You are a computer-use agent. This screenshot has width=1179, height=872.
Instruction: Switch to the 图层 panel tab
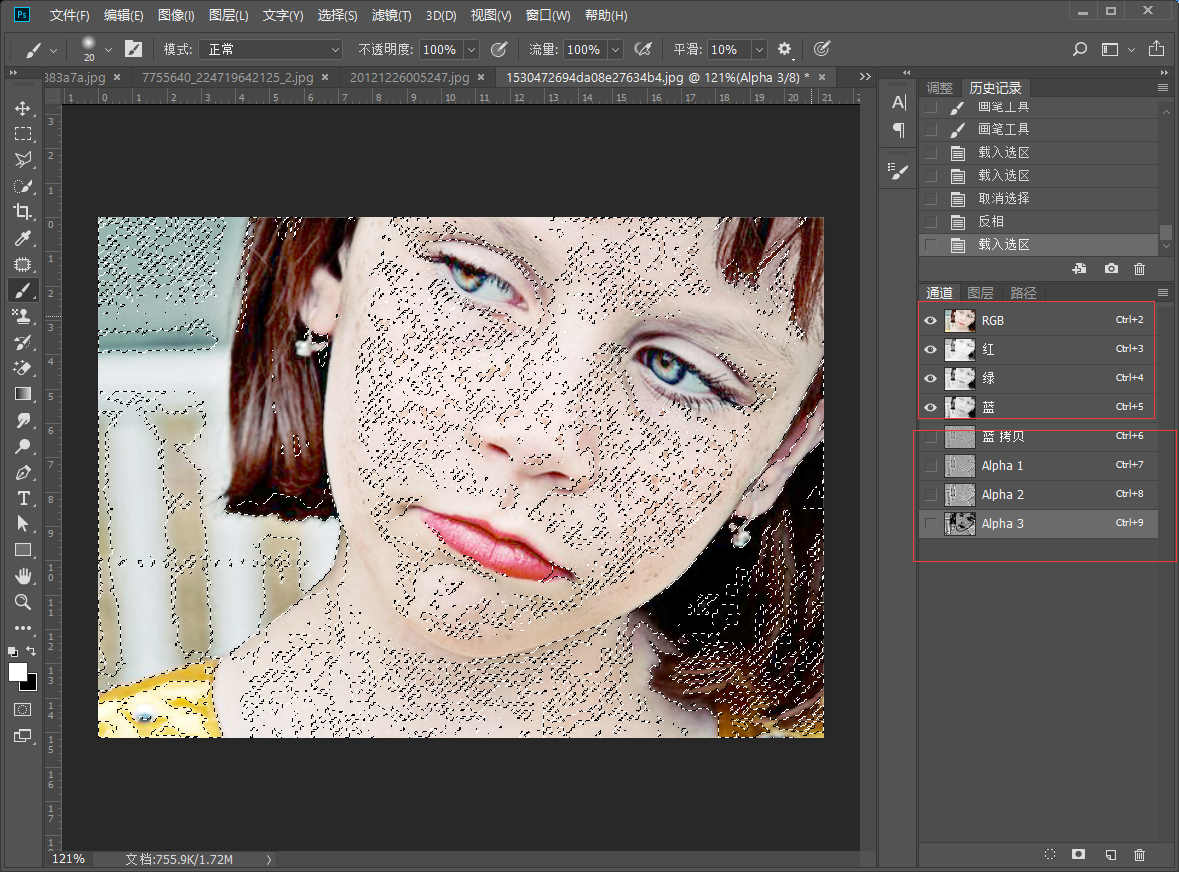tap(980, 293)
